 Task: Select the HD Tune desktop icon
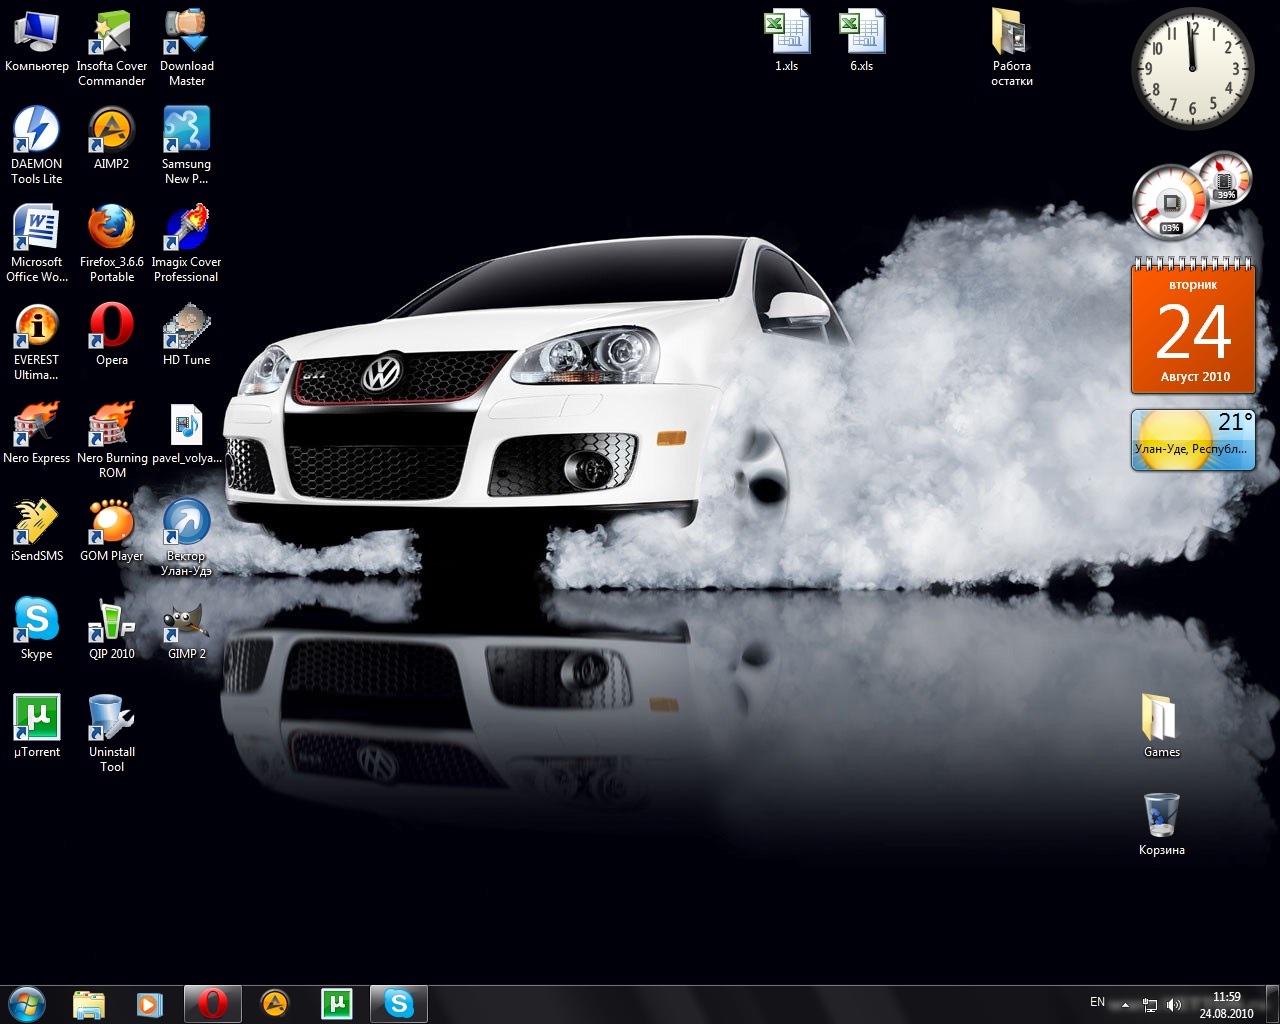186,327
